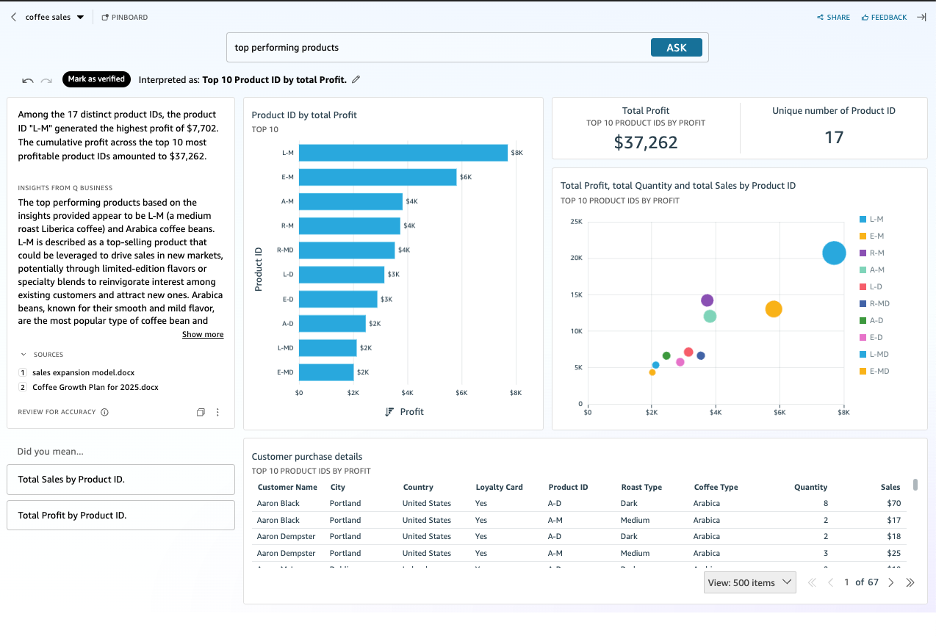Edit the interpretation using the pencil icon
Screen dimensions: 936x636
[x=356, y=79]
